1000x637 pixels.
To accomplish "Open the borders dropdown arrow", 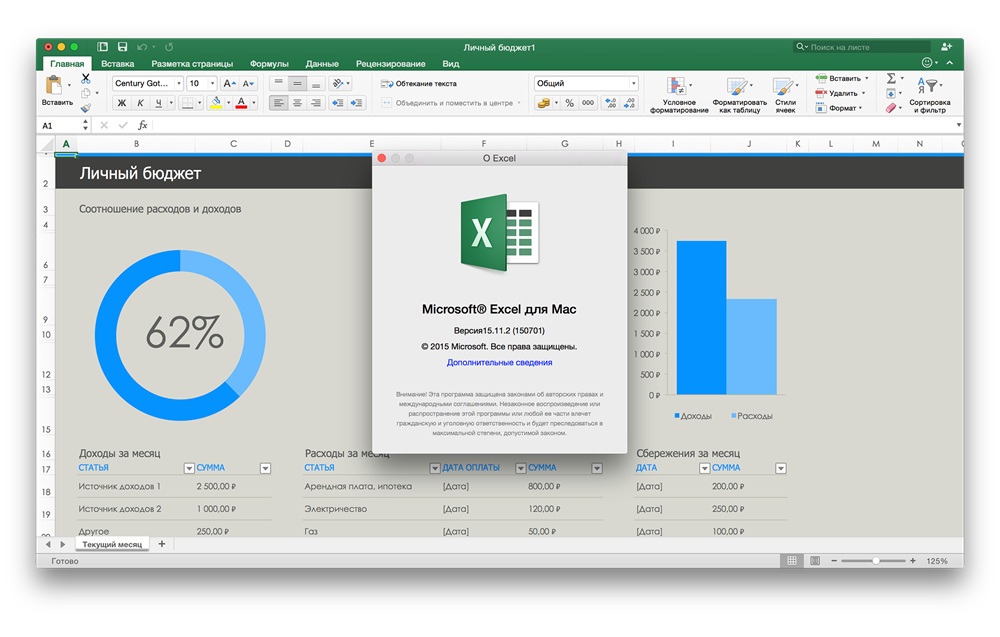I will pos(200,103).
